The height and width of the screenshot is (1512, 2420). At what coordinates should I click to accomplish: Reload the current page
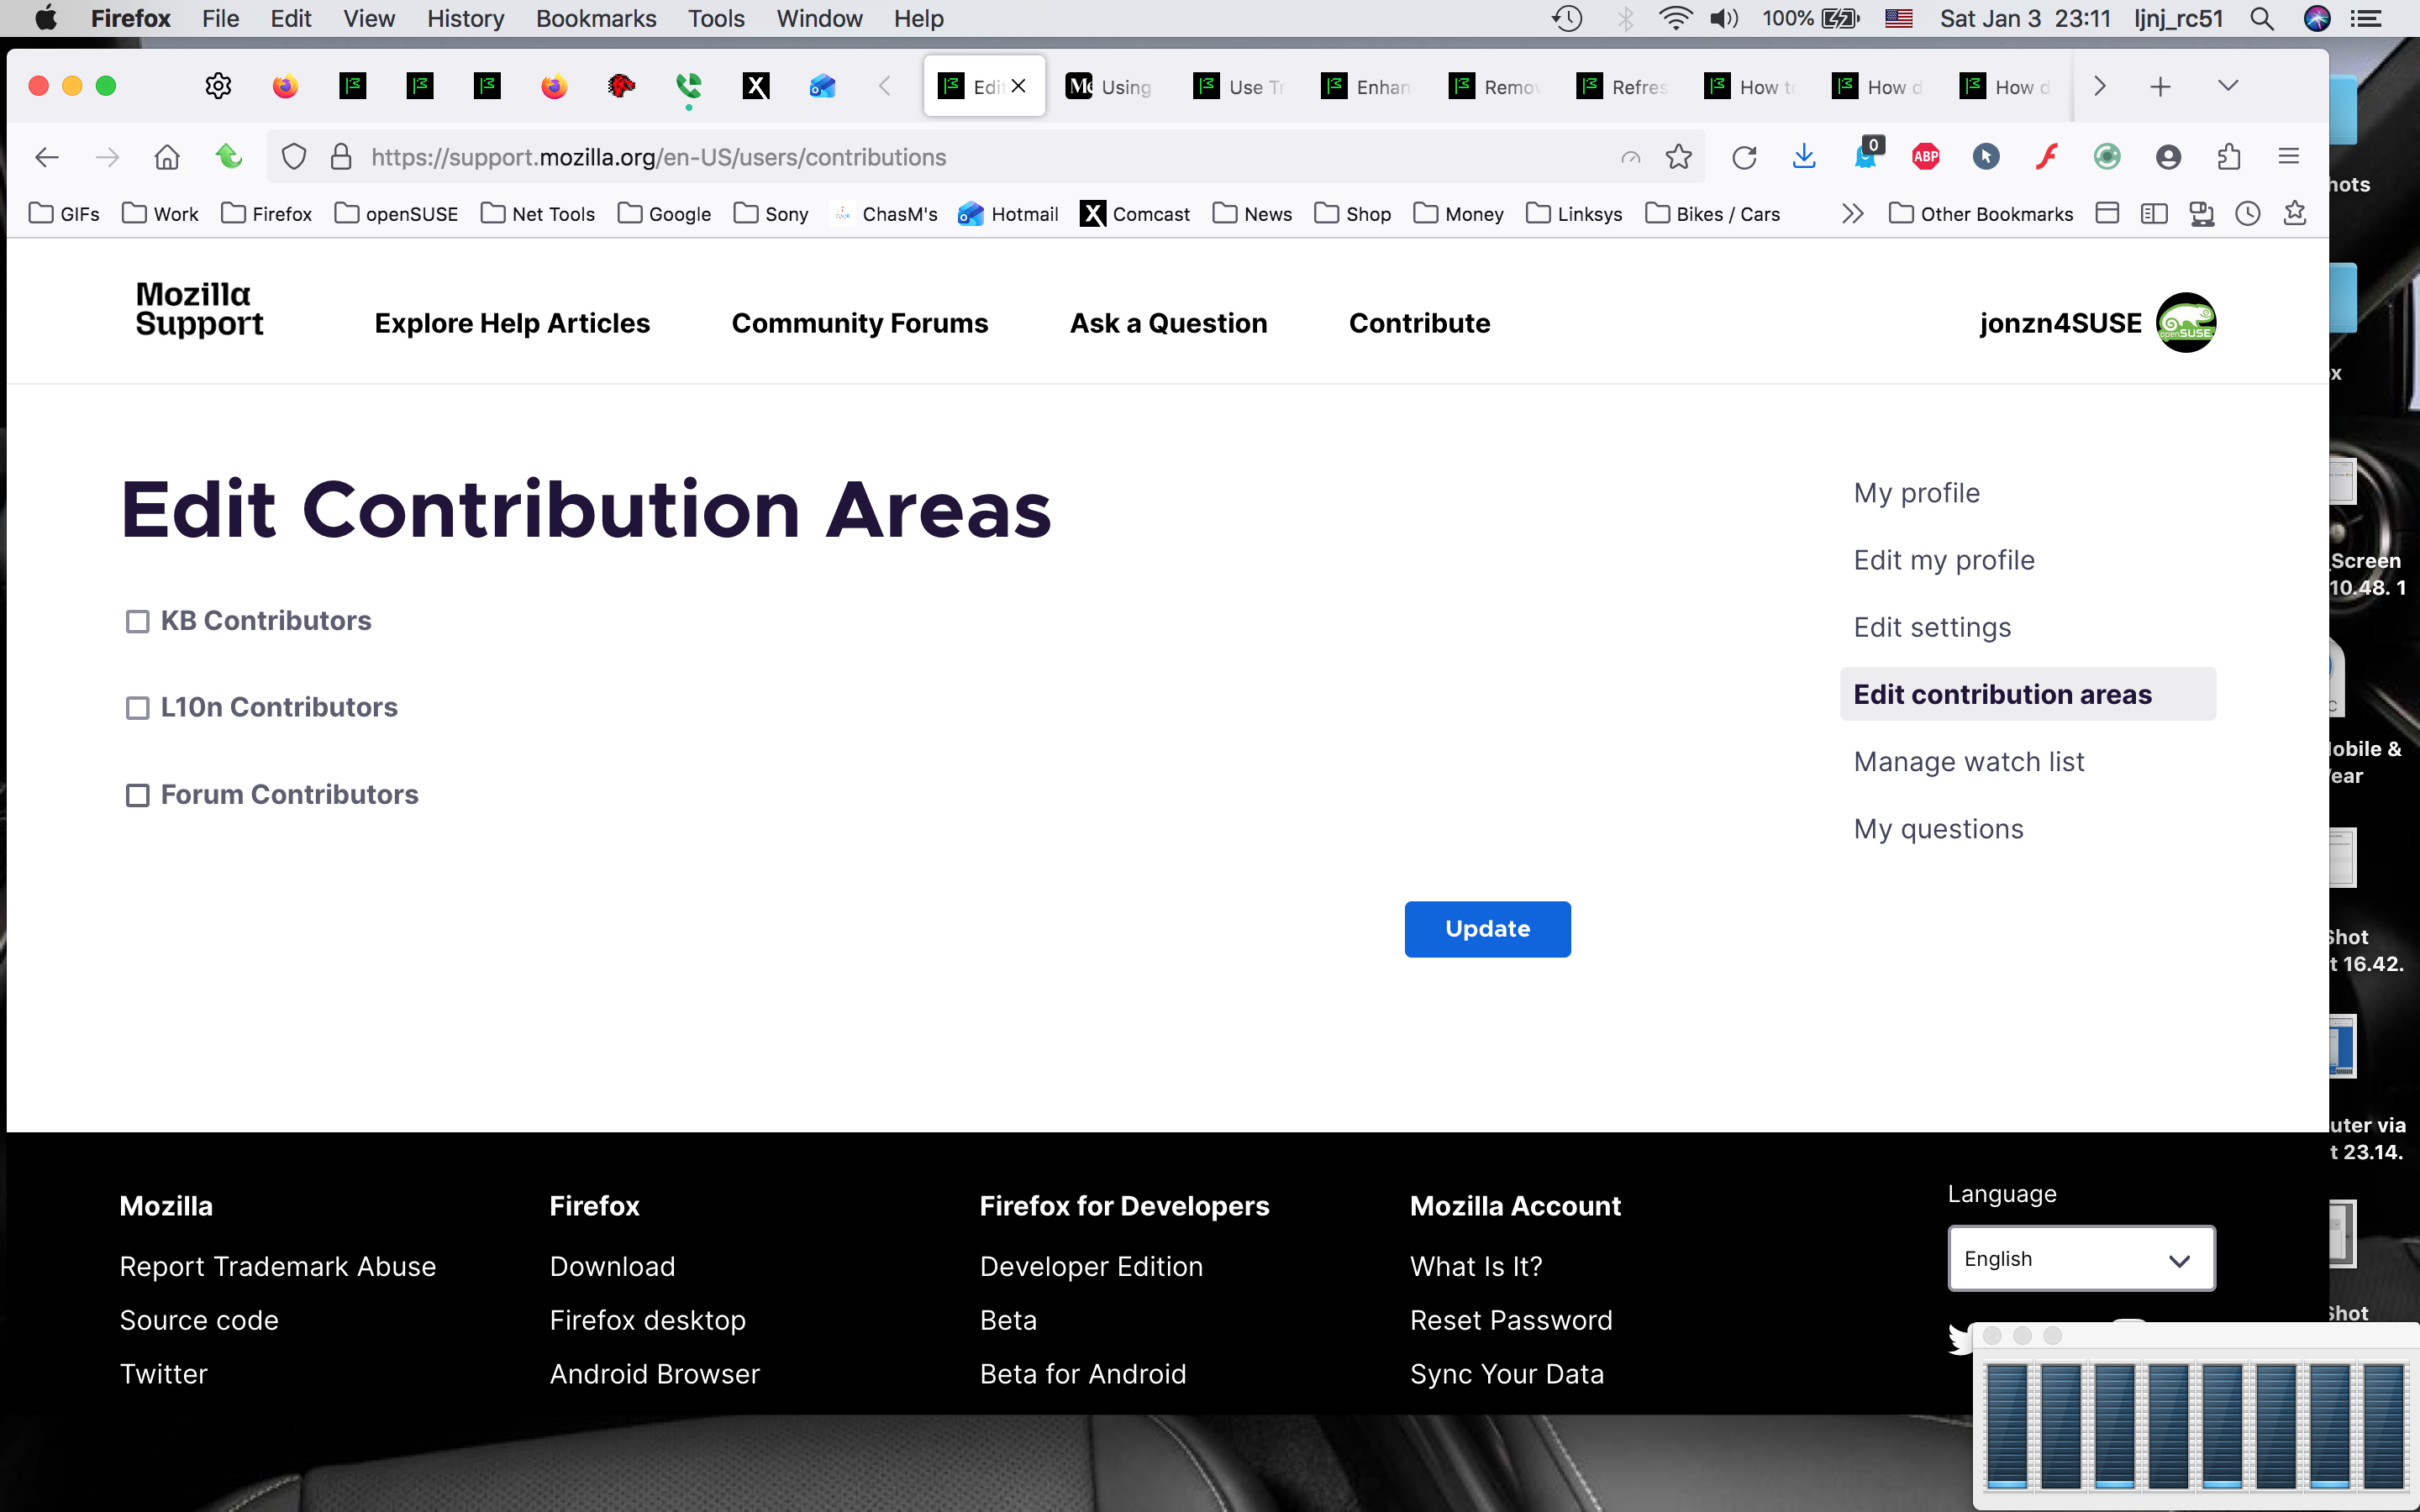1744,157
